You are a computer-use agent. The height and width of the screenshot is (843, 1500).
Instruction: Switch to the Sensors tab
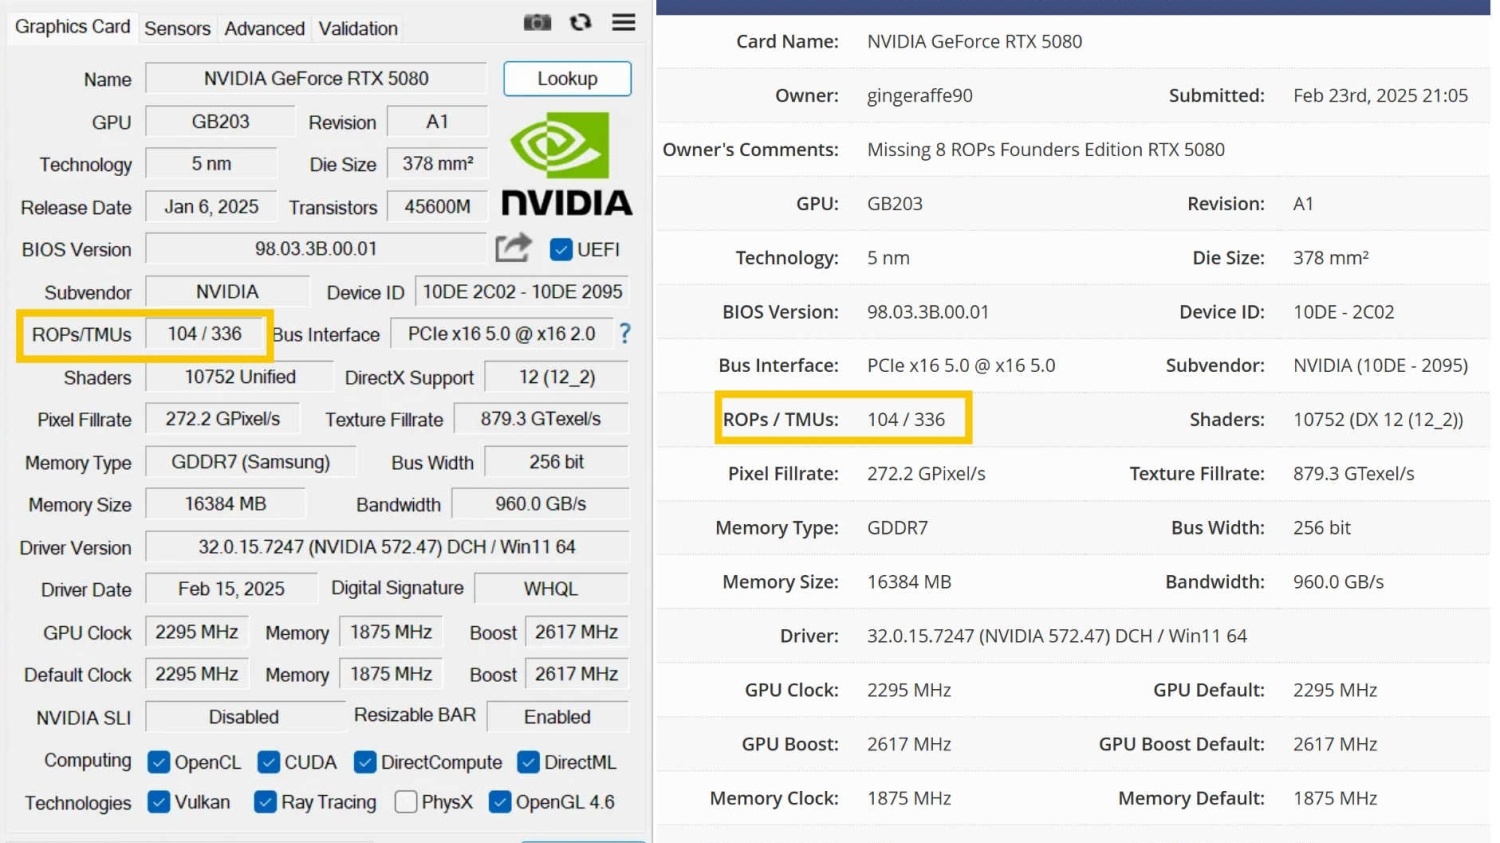[177, 28]
